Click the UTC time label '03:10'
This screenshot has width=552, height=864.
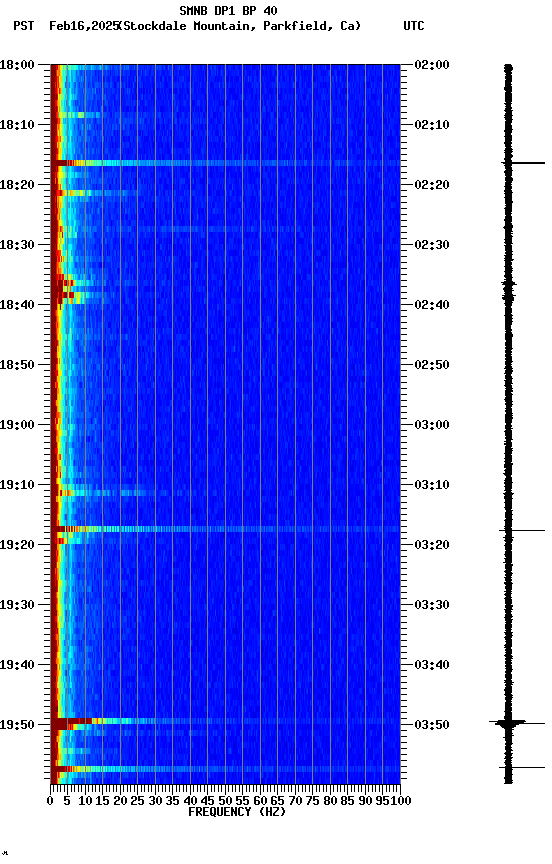432,485
